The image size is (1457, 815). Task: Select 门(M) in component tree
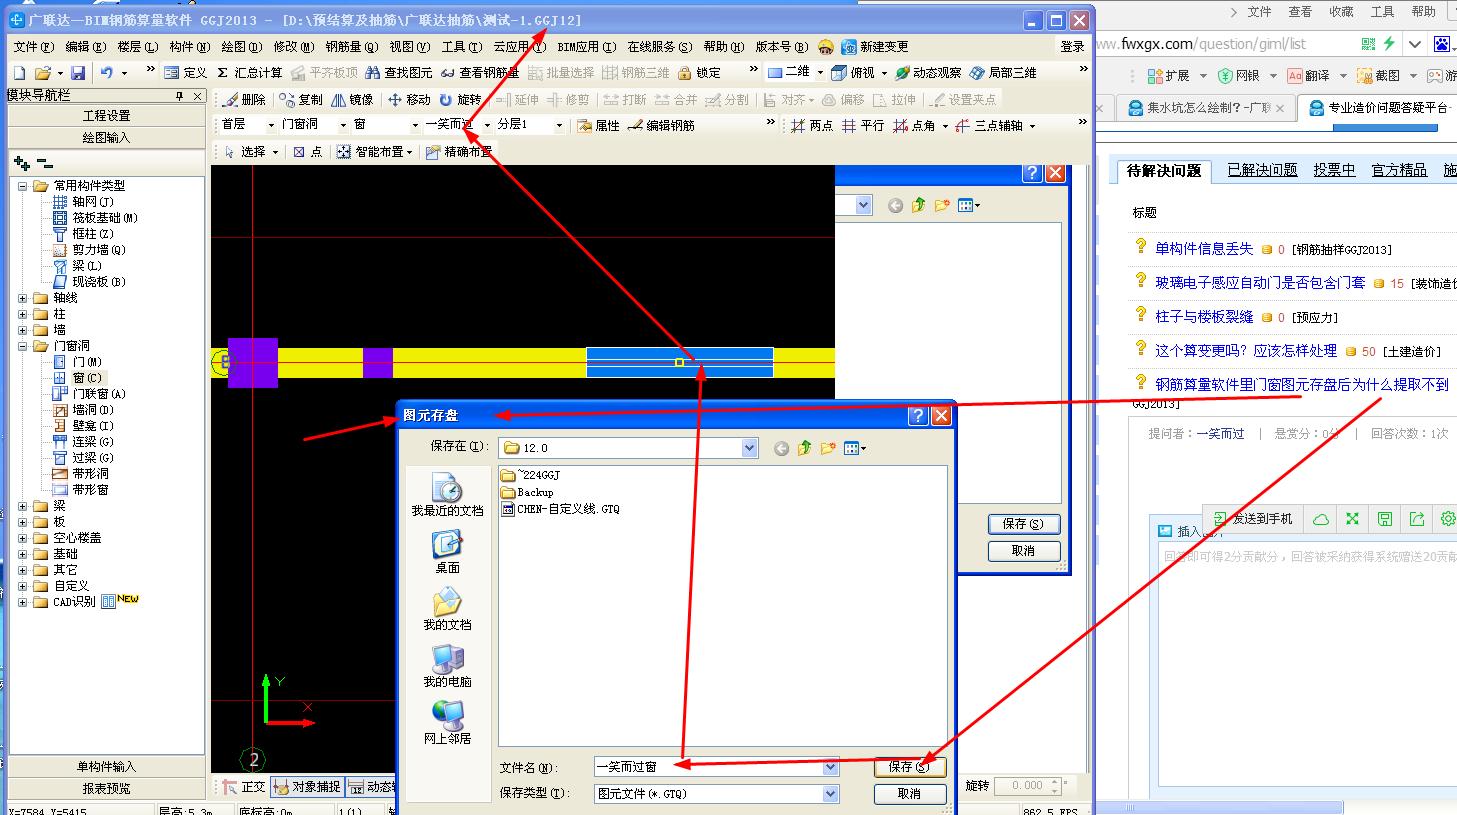pos(86,362)
